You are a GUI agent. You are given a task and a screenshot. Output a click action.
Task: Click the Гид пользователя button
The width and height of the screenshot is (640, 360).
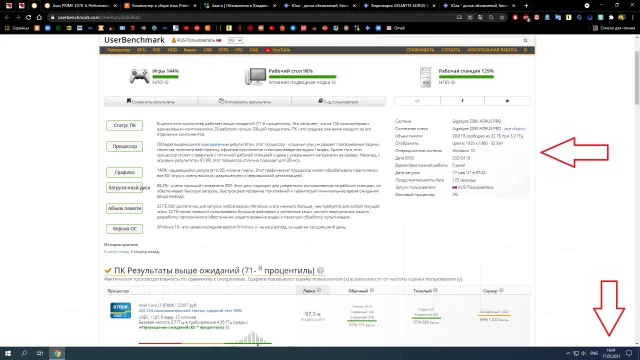338,101
